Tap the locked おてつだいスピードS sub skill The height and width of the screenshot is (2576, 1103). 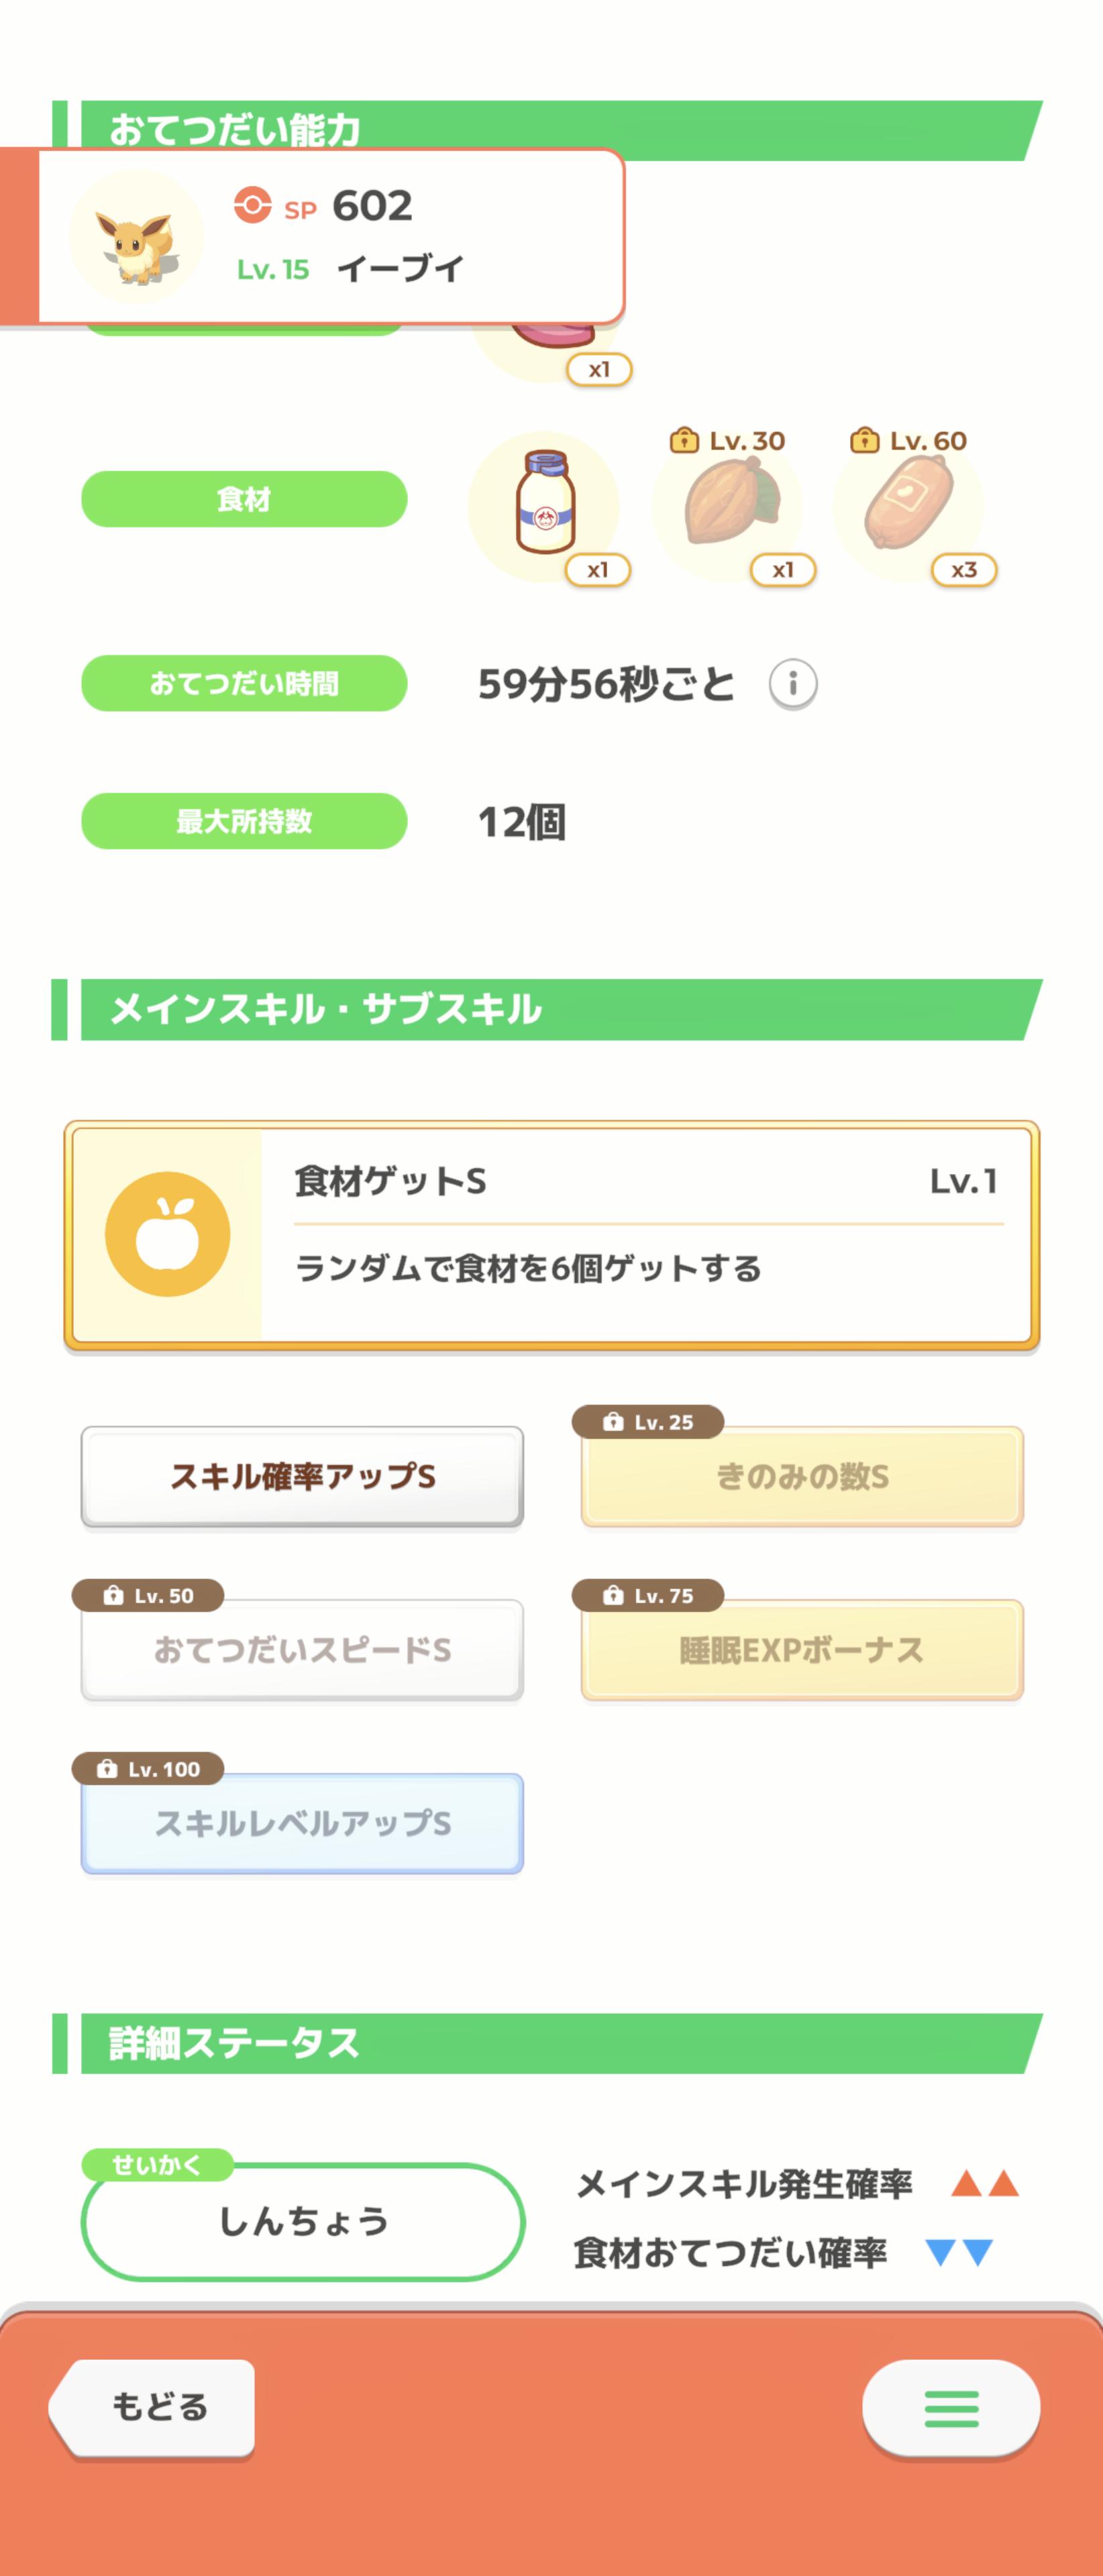[302, 1650]
